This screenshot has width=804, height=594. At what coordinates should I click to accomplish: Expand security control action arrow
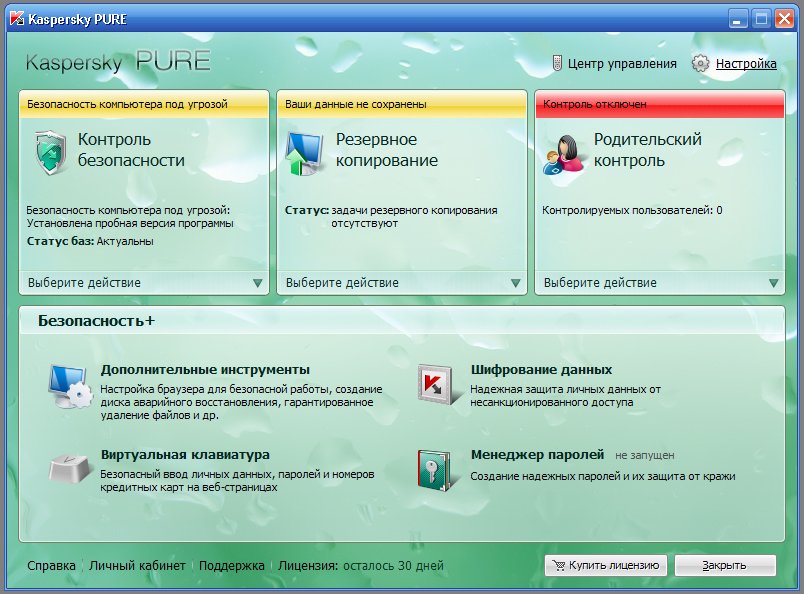[257, 283]
